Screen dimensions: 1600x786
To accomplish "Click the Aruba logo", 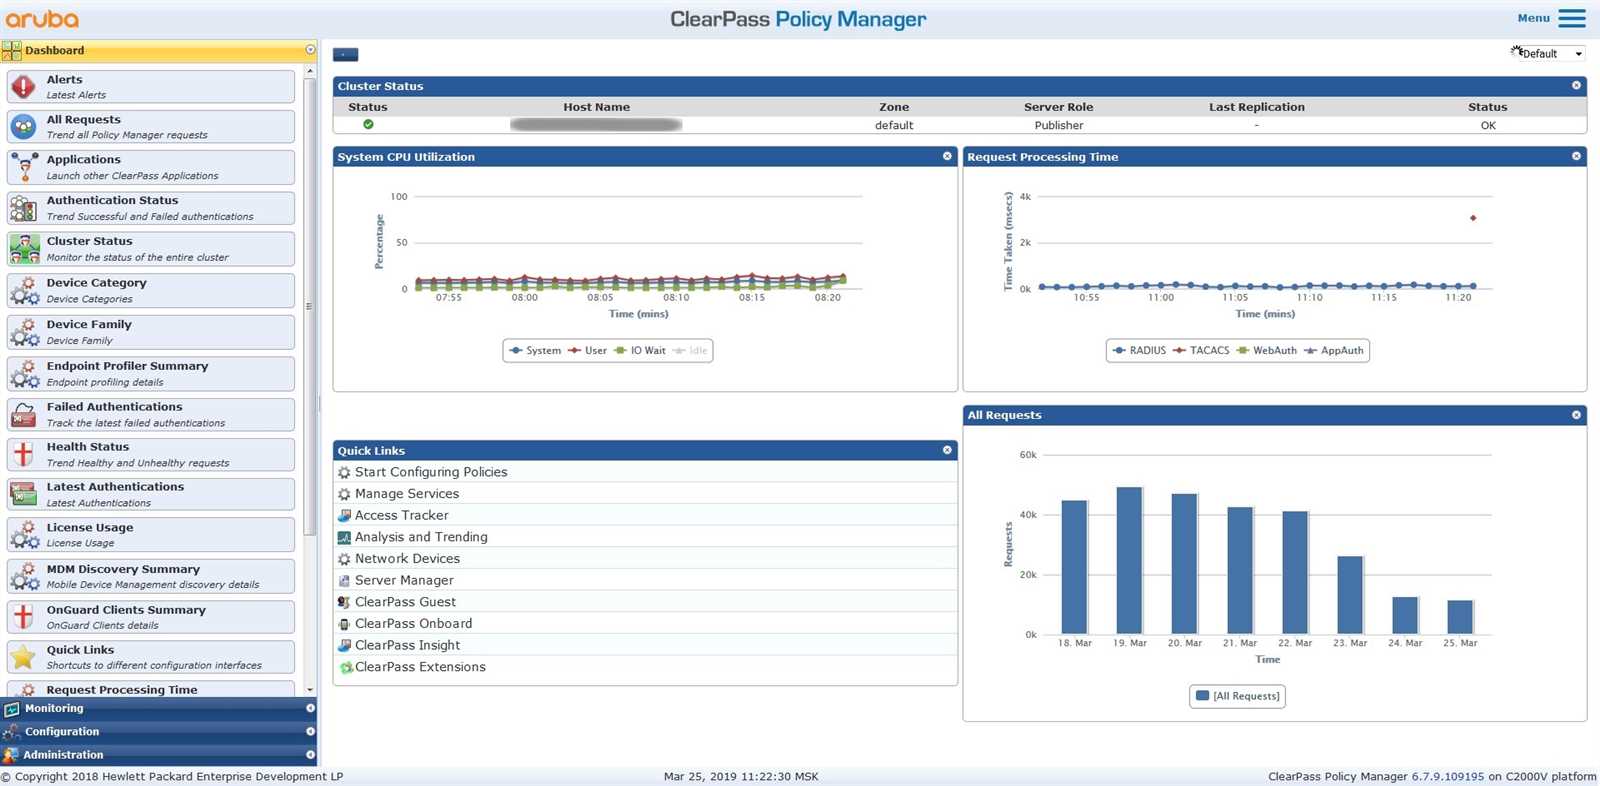I will coord(42,19).
